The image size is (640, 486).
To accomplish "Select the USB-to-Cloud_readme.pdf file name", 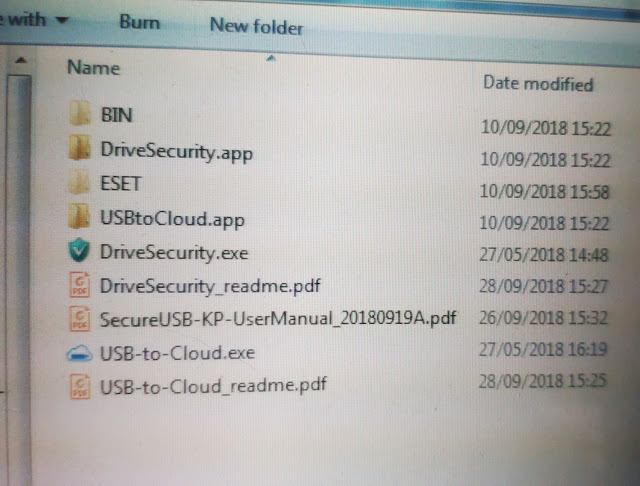I will click(213, 386).
